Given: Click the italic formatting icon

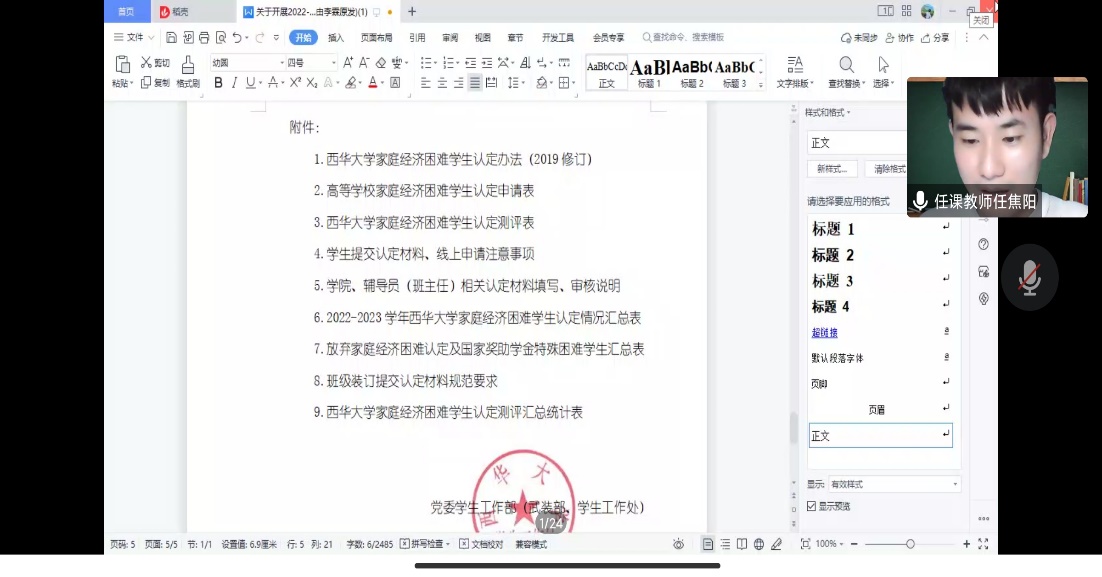Looking at the screenshot, I should pos(234,83).
